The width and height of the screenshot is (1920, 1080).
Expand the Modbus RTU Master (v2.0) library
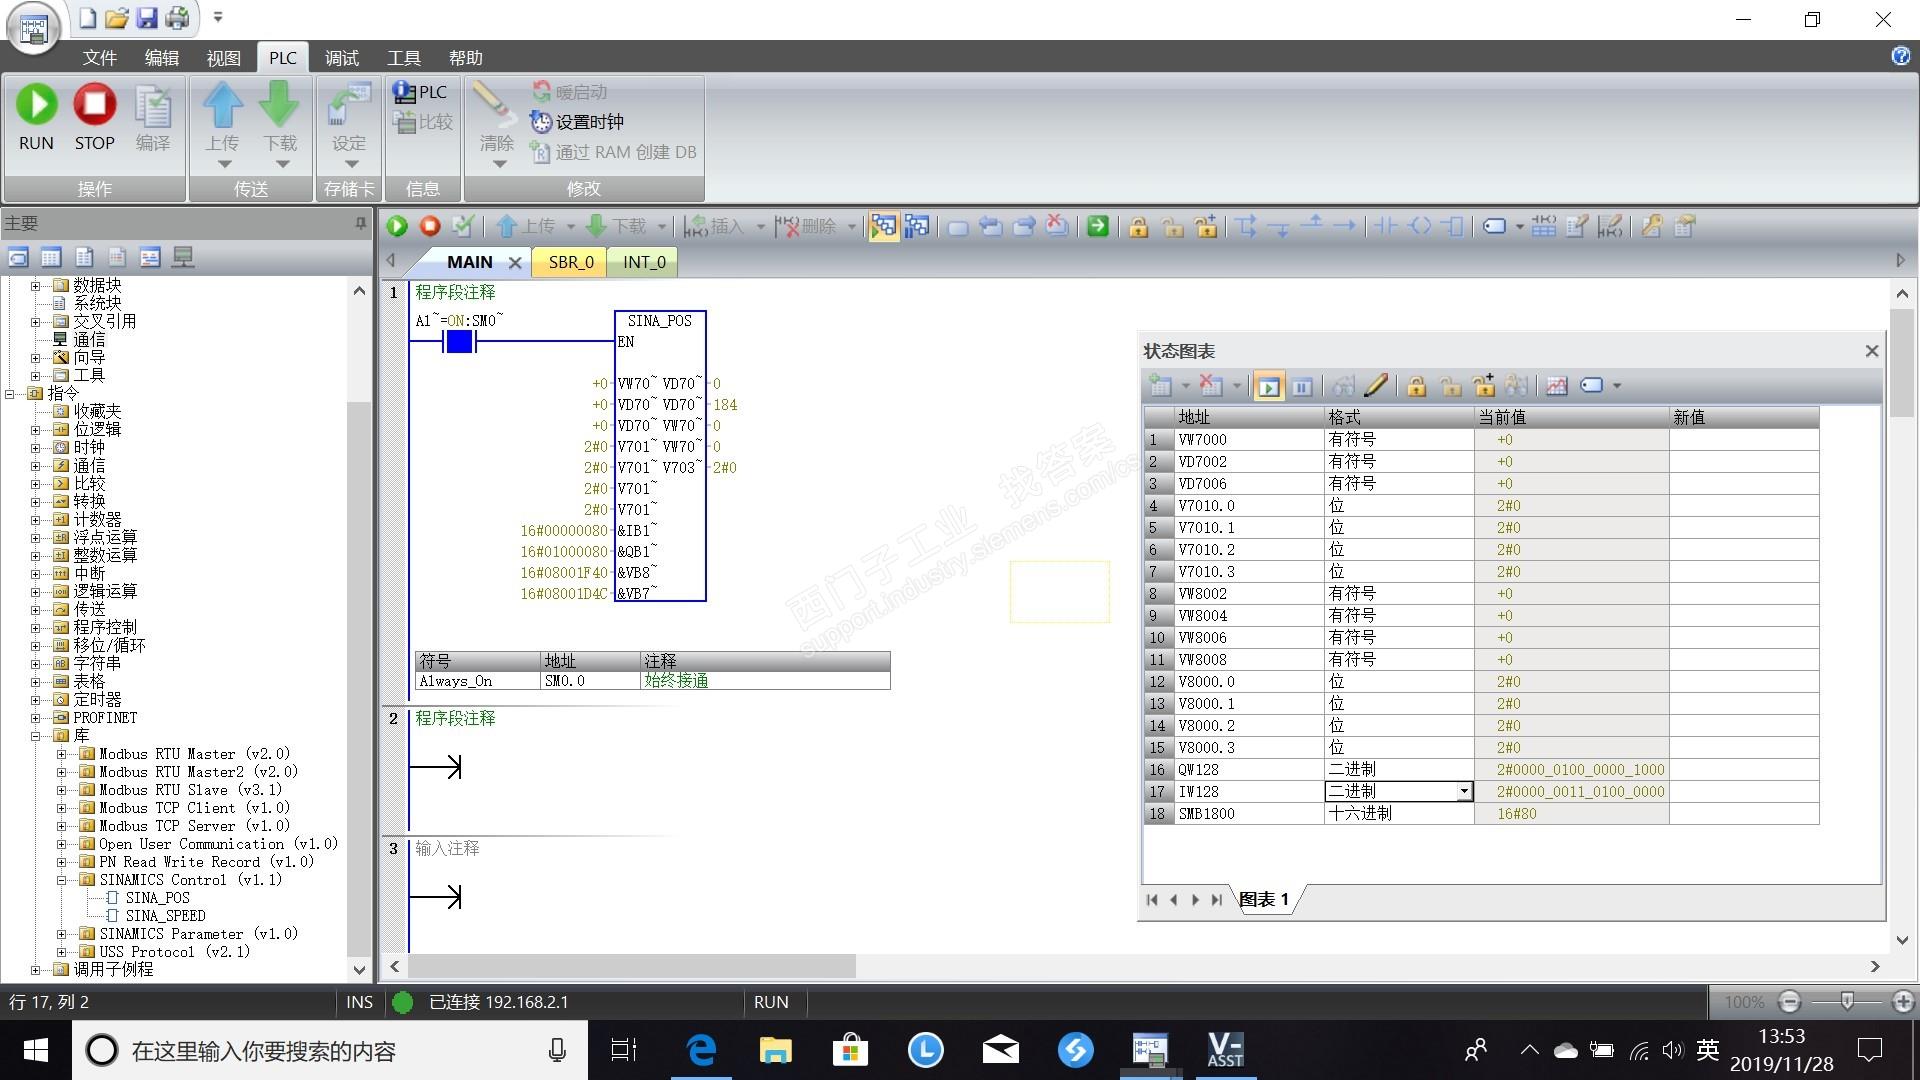(62, 754)
